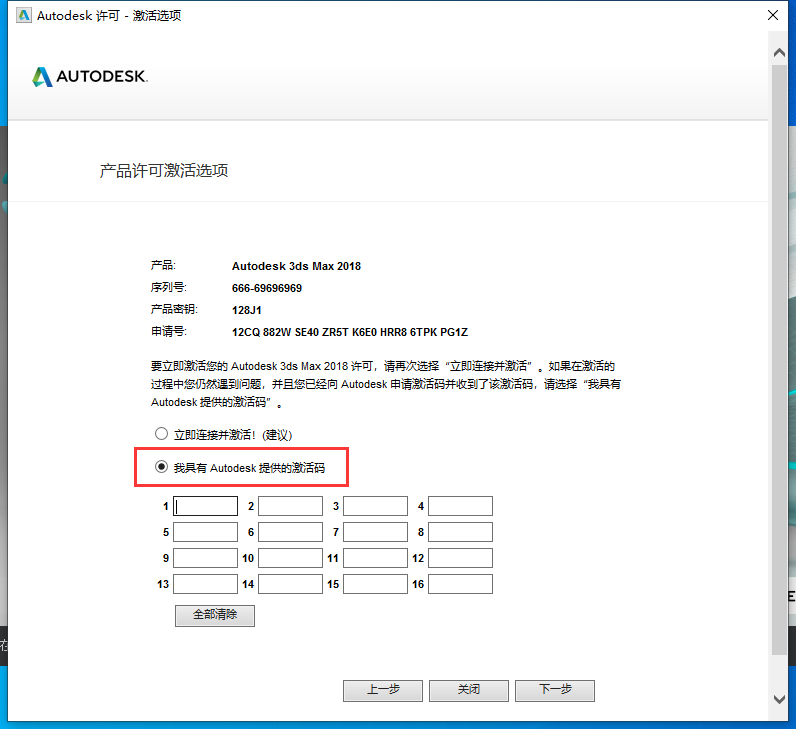Click activation code field 7

(375, 532)
